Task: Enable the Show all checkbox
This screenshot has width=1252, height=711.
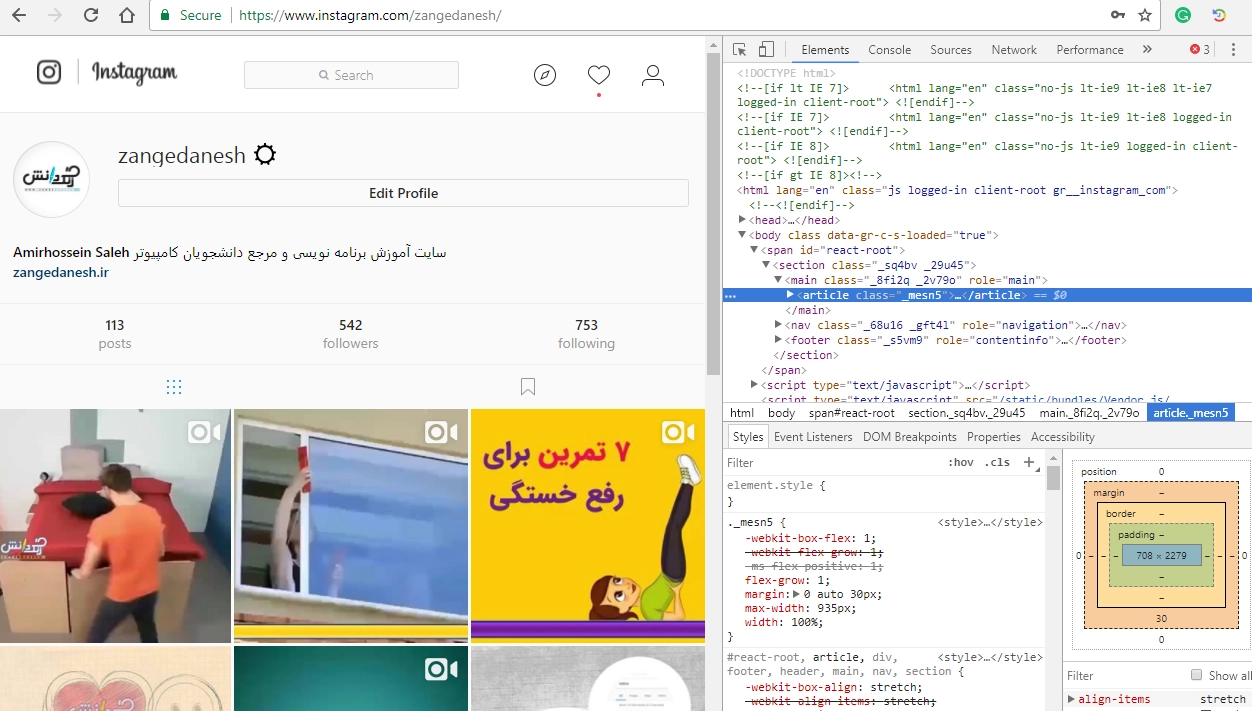Action: tap(1196, 675)
